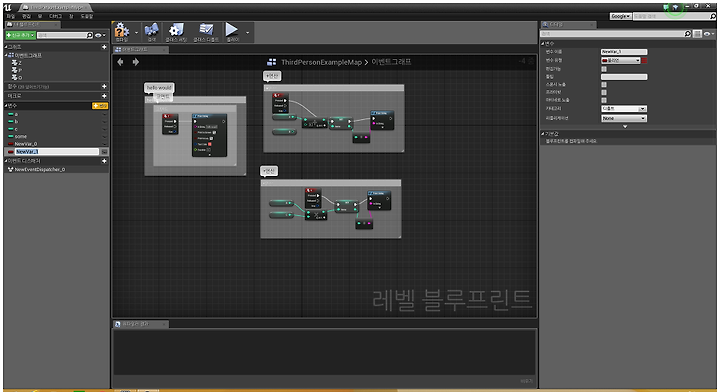Click the Unreal Engine logo icon
Image resolution: width=720 pixels, height=392 pixels.
coord(8,7)
